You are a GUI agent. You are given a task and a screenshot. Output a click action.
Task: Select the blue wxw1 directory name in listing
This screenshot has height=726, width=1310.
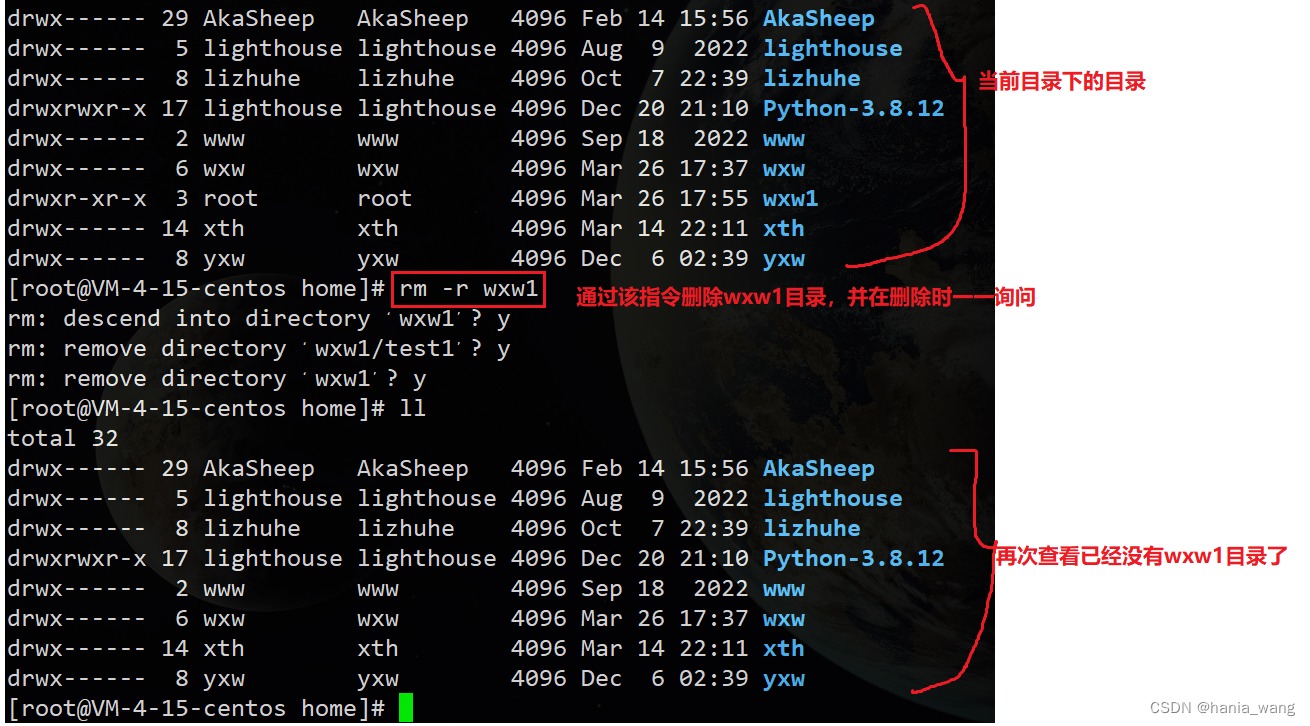790,199
